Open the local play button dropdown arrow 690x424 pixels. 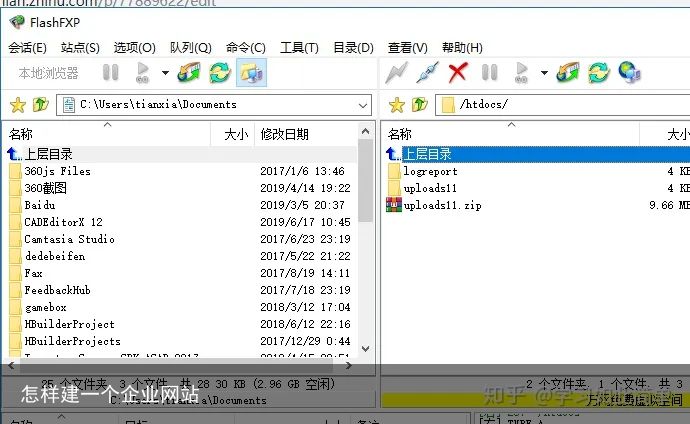[x=165, y=73]
